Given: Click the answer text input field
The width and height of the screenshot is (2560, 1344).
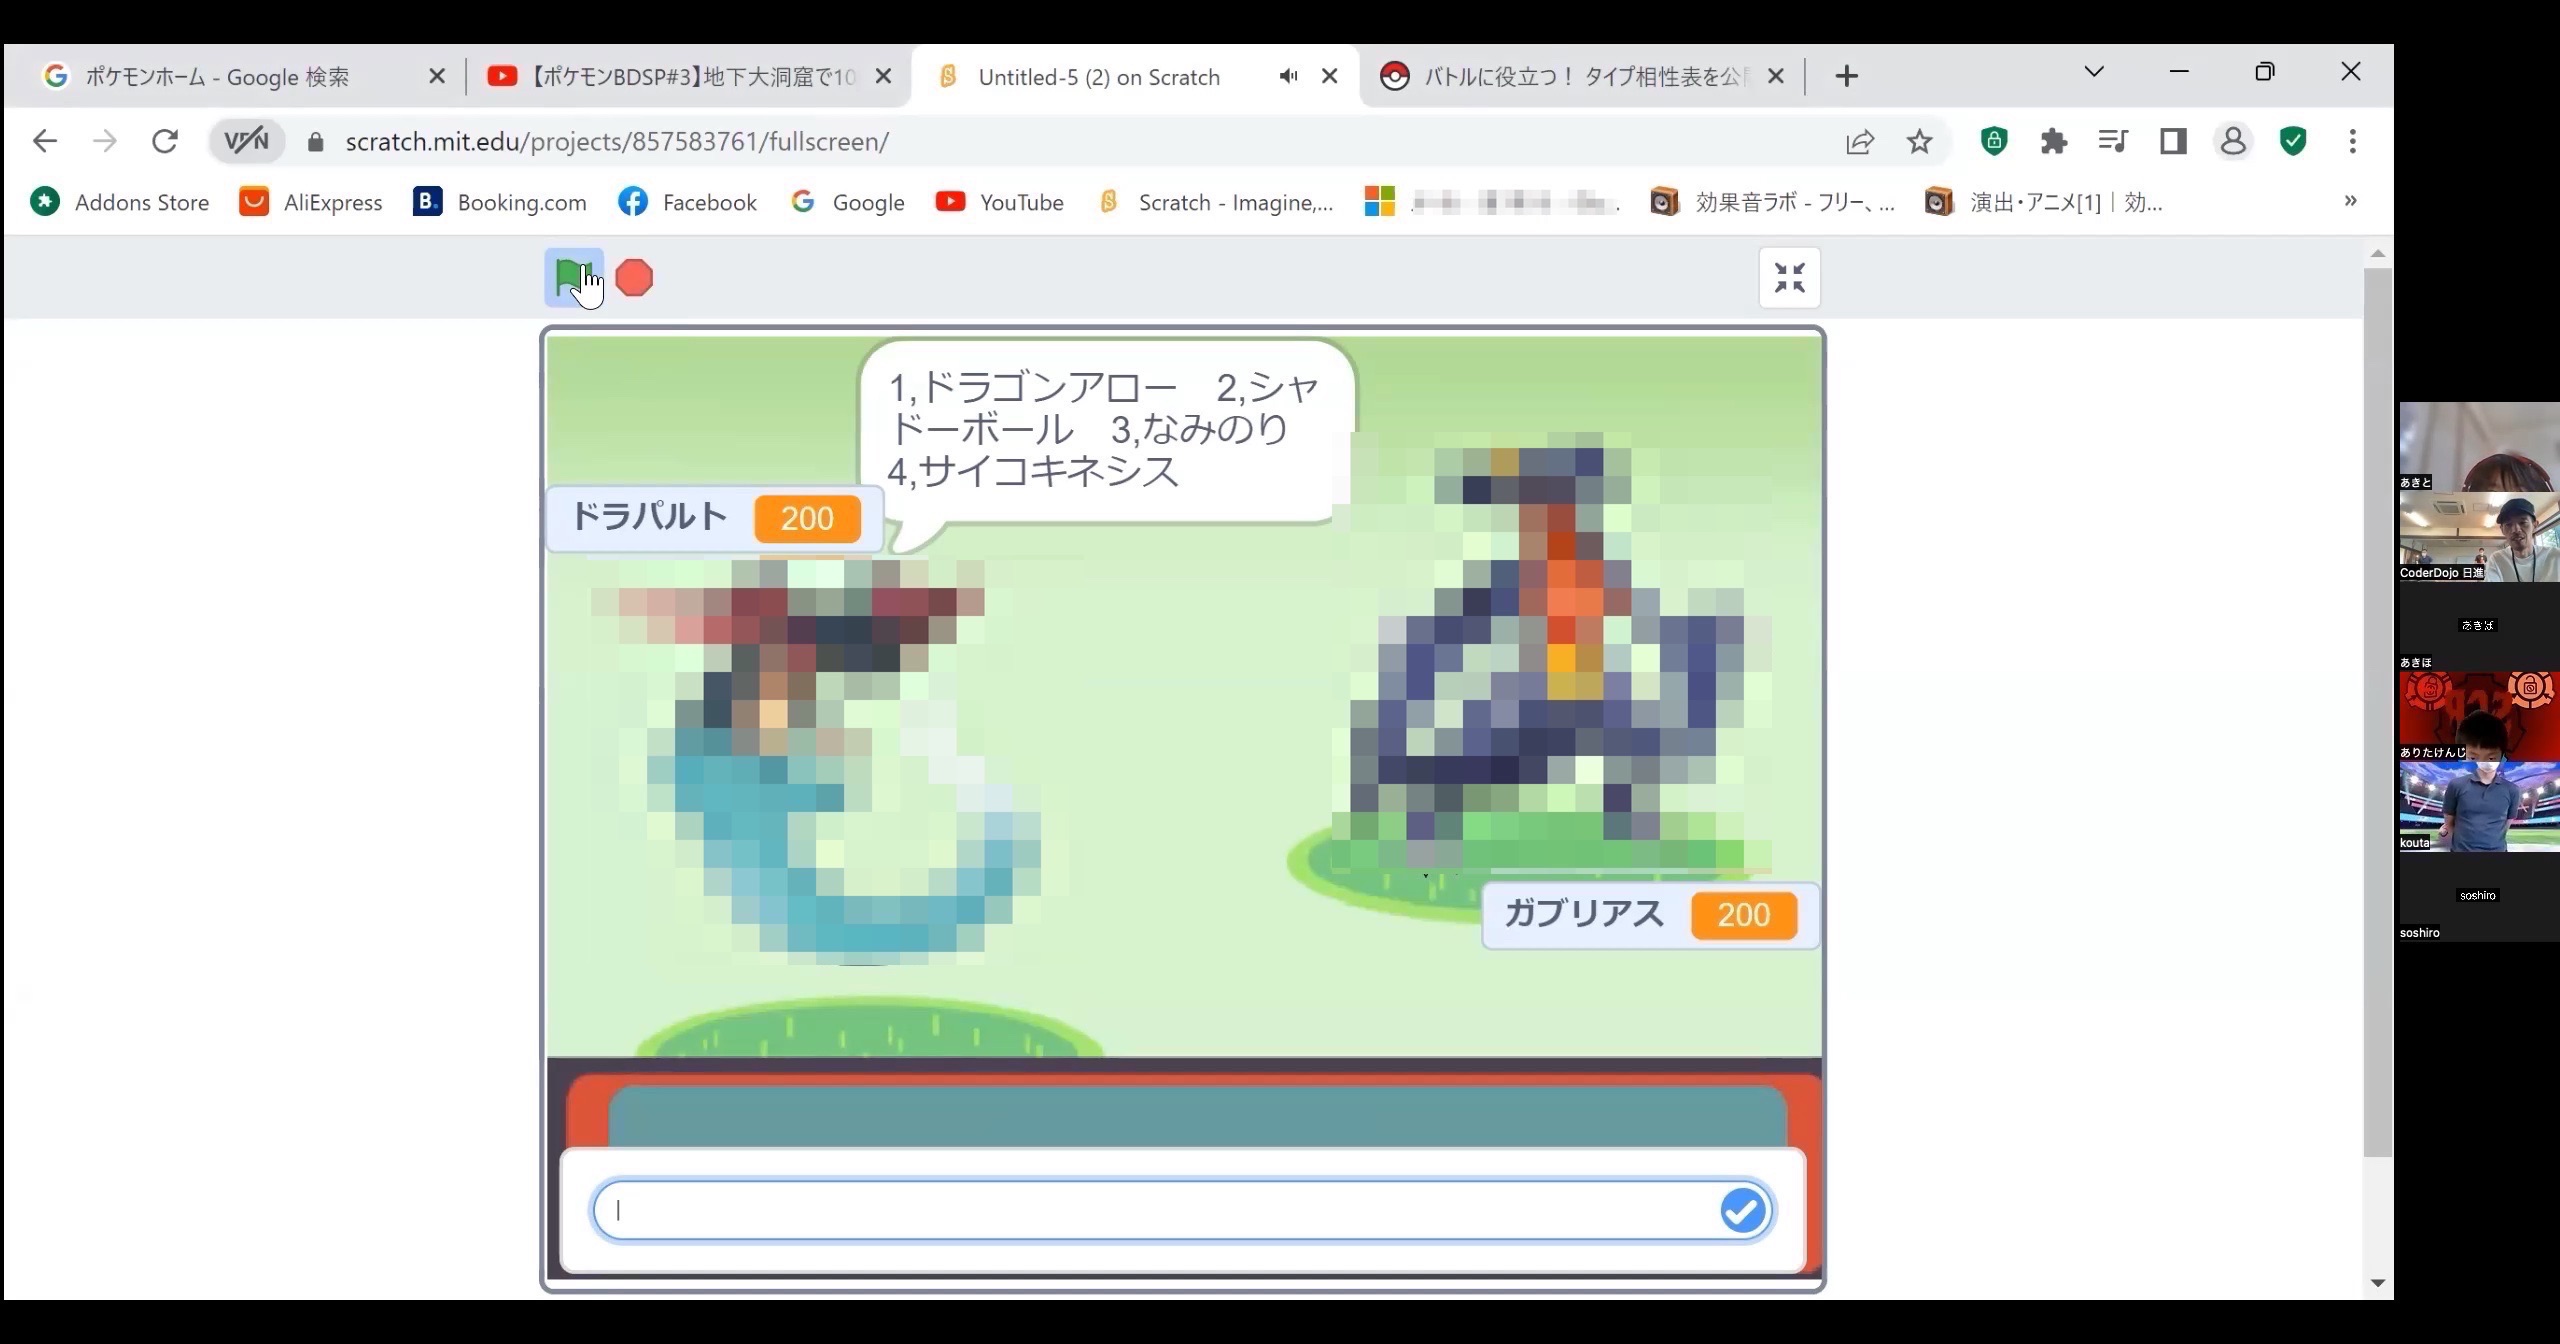Looking at the screenshot, I should [x=1183, y=1210].
